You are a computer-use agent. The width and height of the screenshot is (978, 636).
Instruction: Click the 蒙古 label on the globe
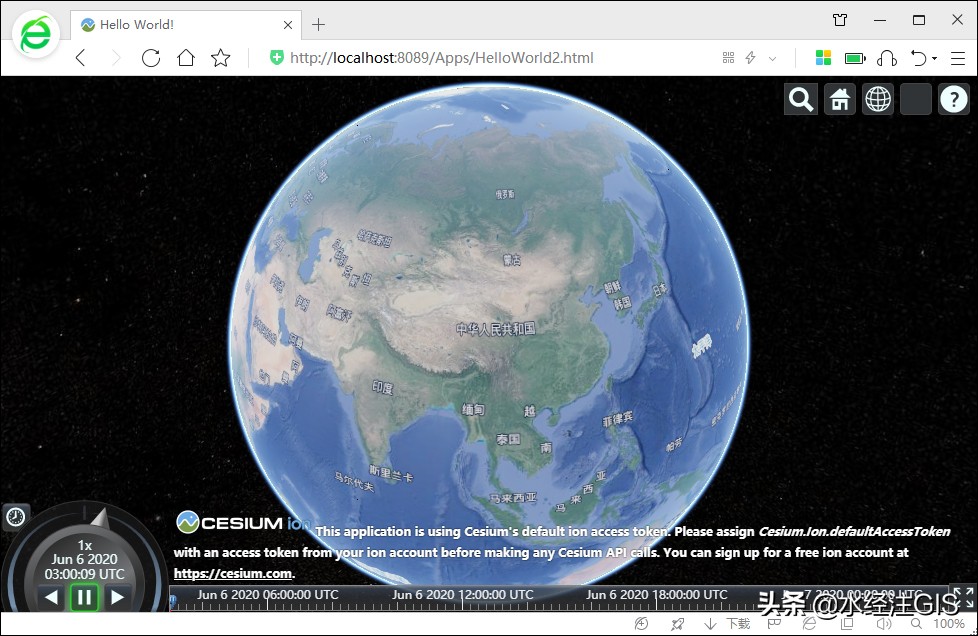512,259
